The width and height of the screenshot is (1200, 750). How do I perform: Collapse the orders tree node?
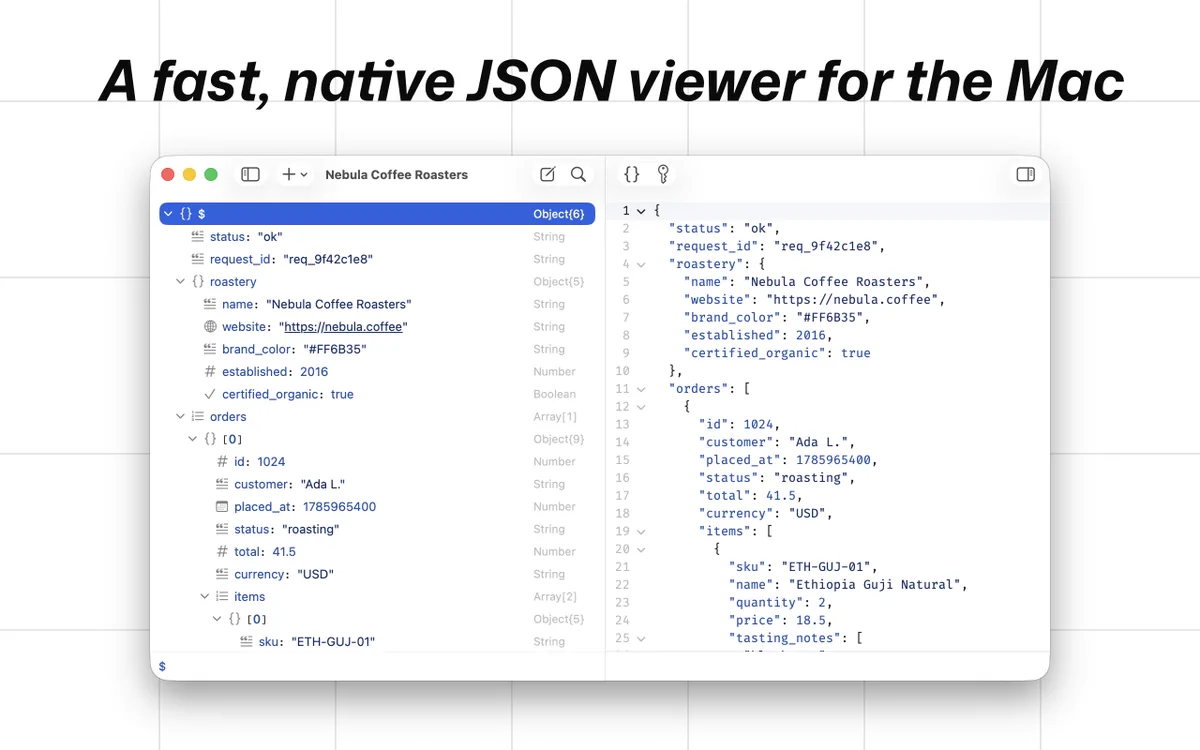click(x=180, y=417)
